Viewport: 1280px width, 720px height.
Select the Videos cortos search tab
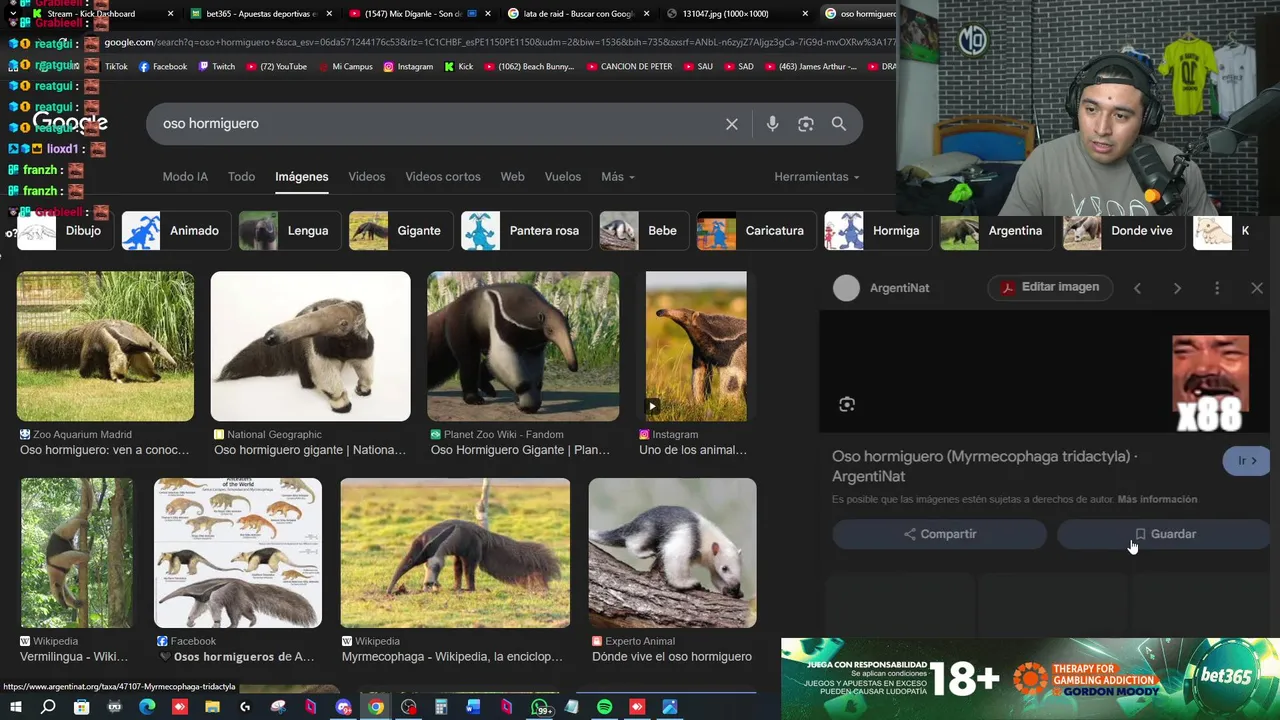[x=443, y=177]
